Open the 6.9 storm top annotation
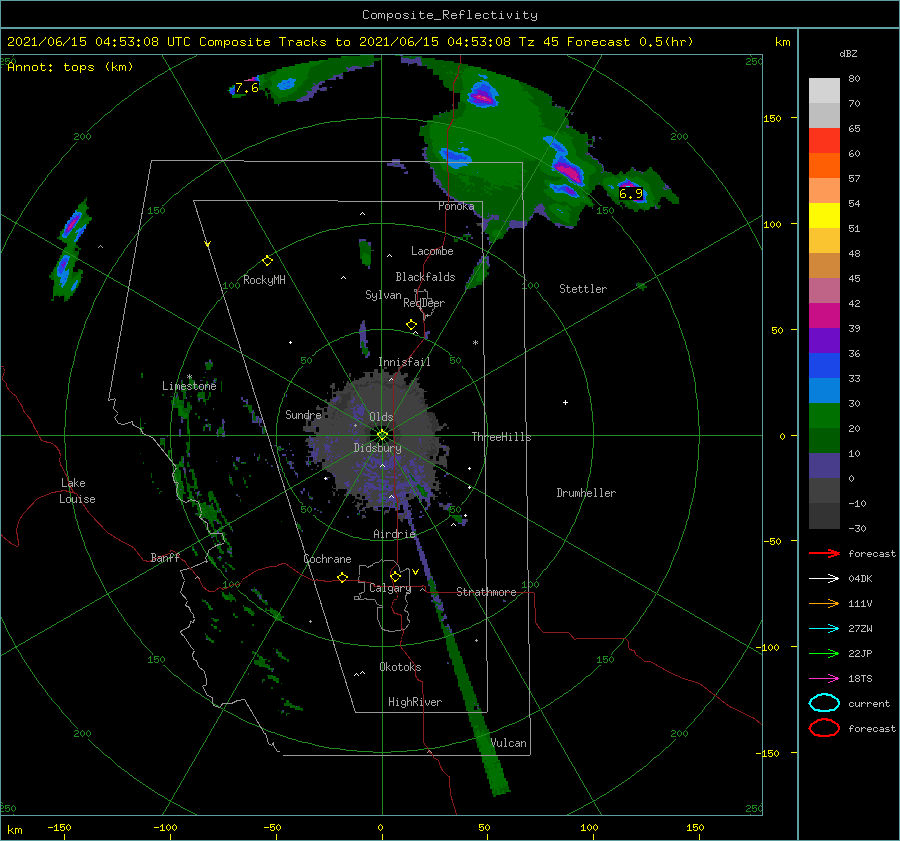900x841 pixels. point(631,193)
